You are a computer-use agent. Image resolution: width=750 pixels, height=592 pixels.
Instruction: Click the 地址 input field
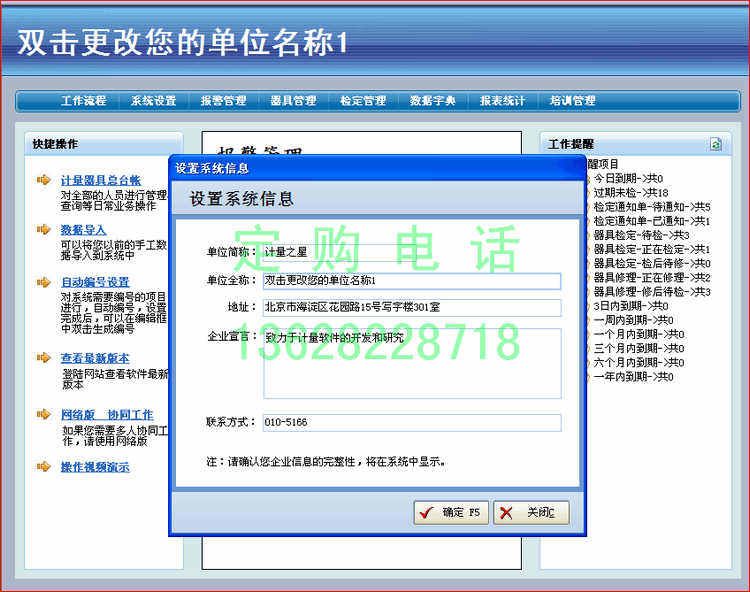pyautogui.click(x=412, y=307)
